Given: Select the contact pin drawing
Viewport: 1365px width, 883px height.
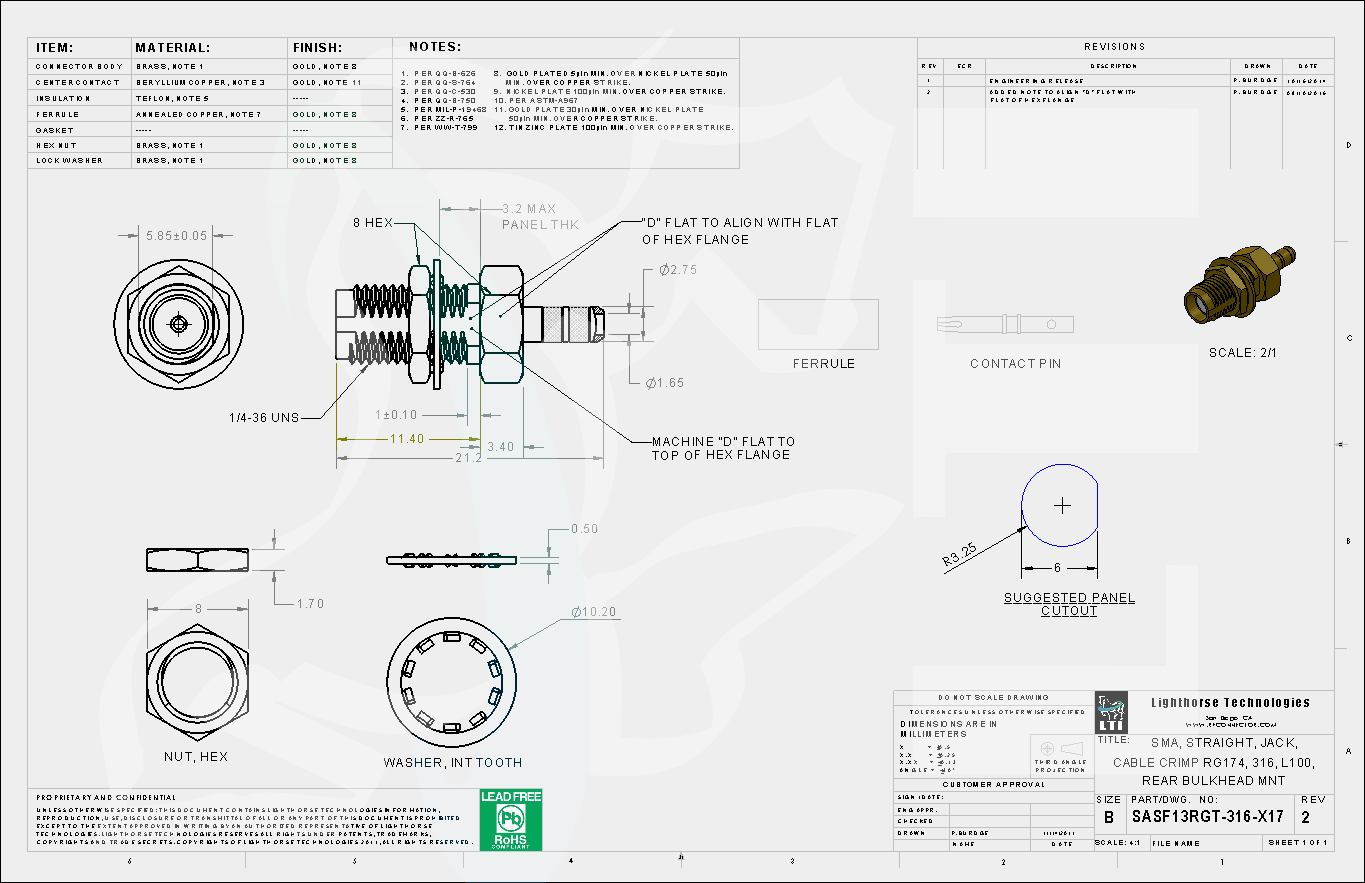Looking at the screenshot, I should click(1005, 324).
